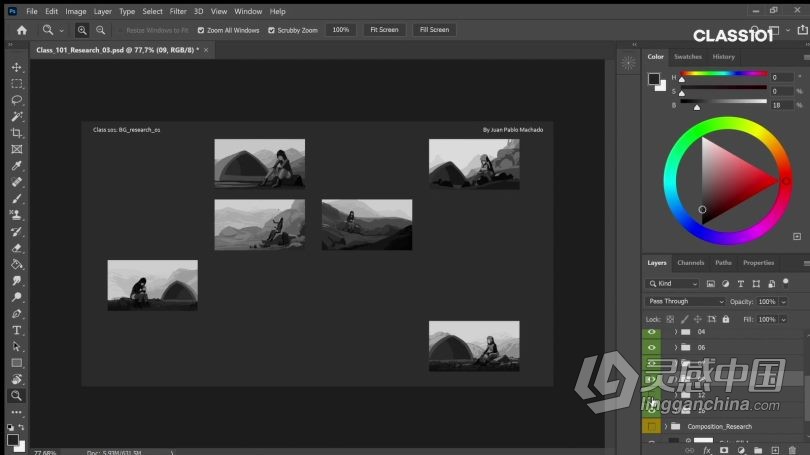
Task: Select the Crop tool
Action: pyautogui.click(x=17, y=133)
